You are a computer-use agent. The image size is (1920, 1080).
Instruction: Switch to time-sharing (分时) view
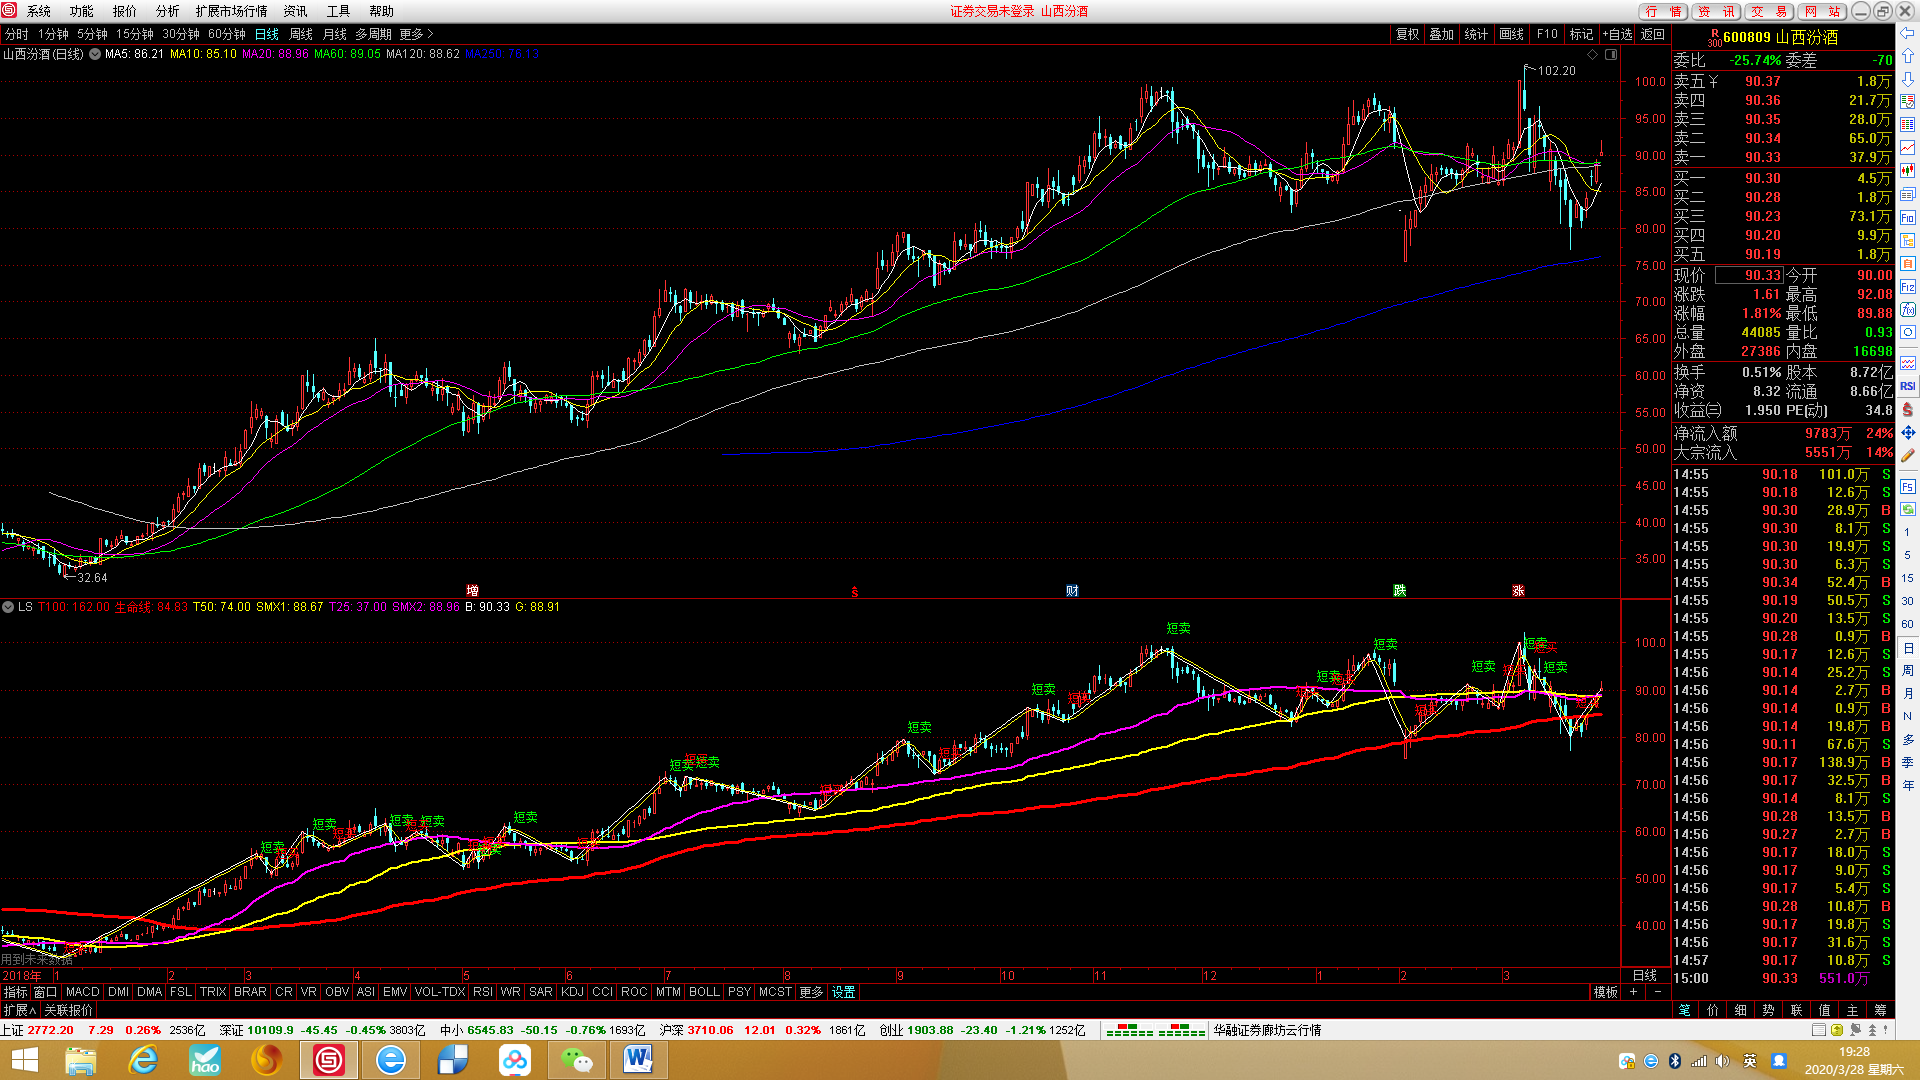pos(17,34)
